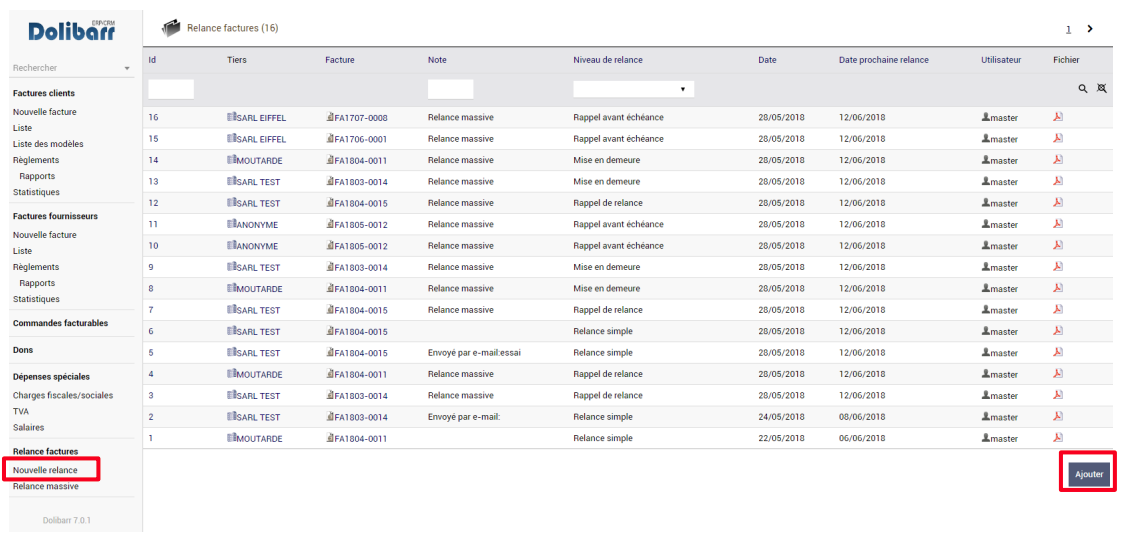Sort by Date prochaine relance column

884,60
